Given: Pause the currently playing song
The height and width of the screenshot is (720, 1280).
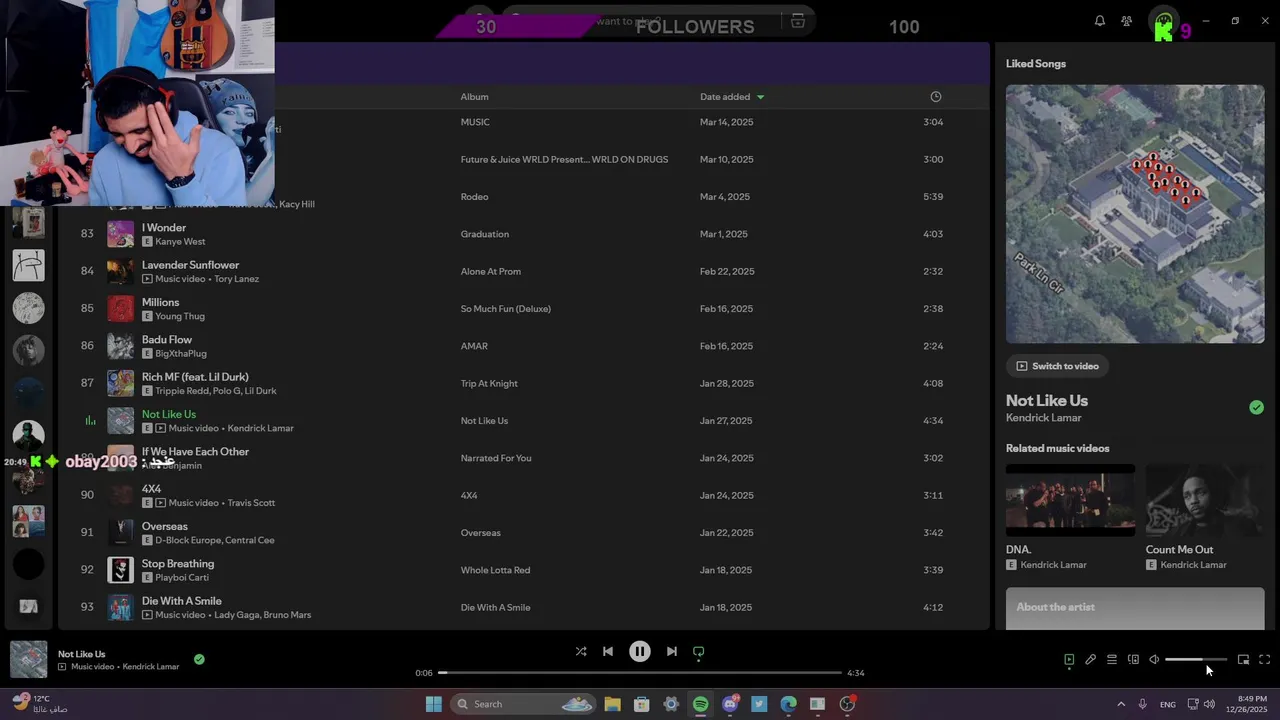Looking at the screenshot, I should pyautogui.click(x=640, y=651).
